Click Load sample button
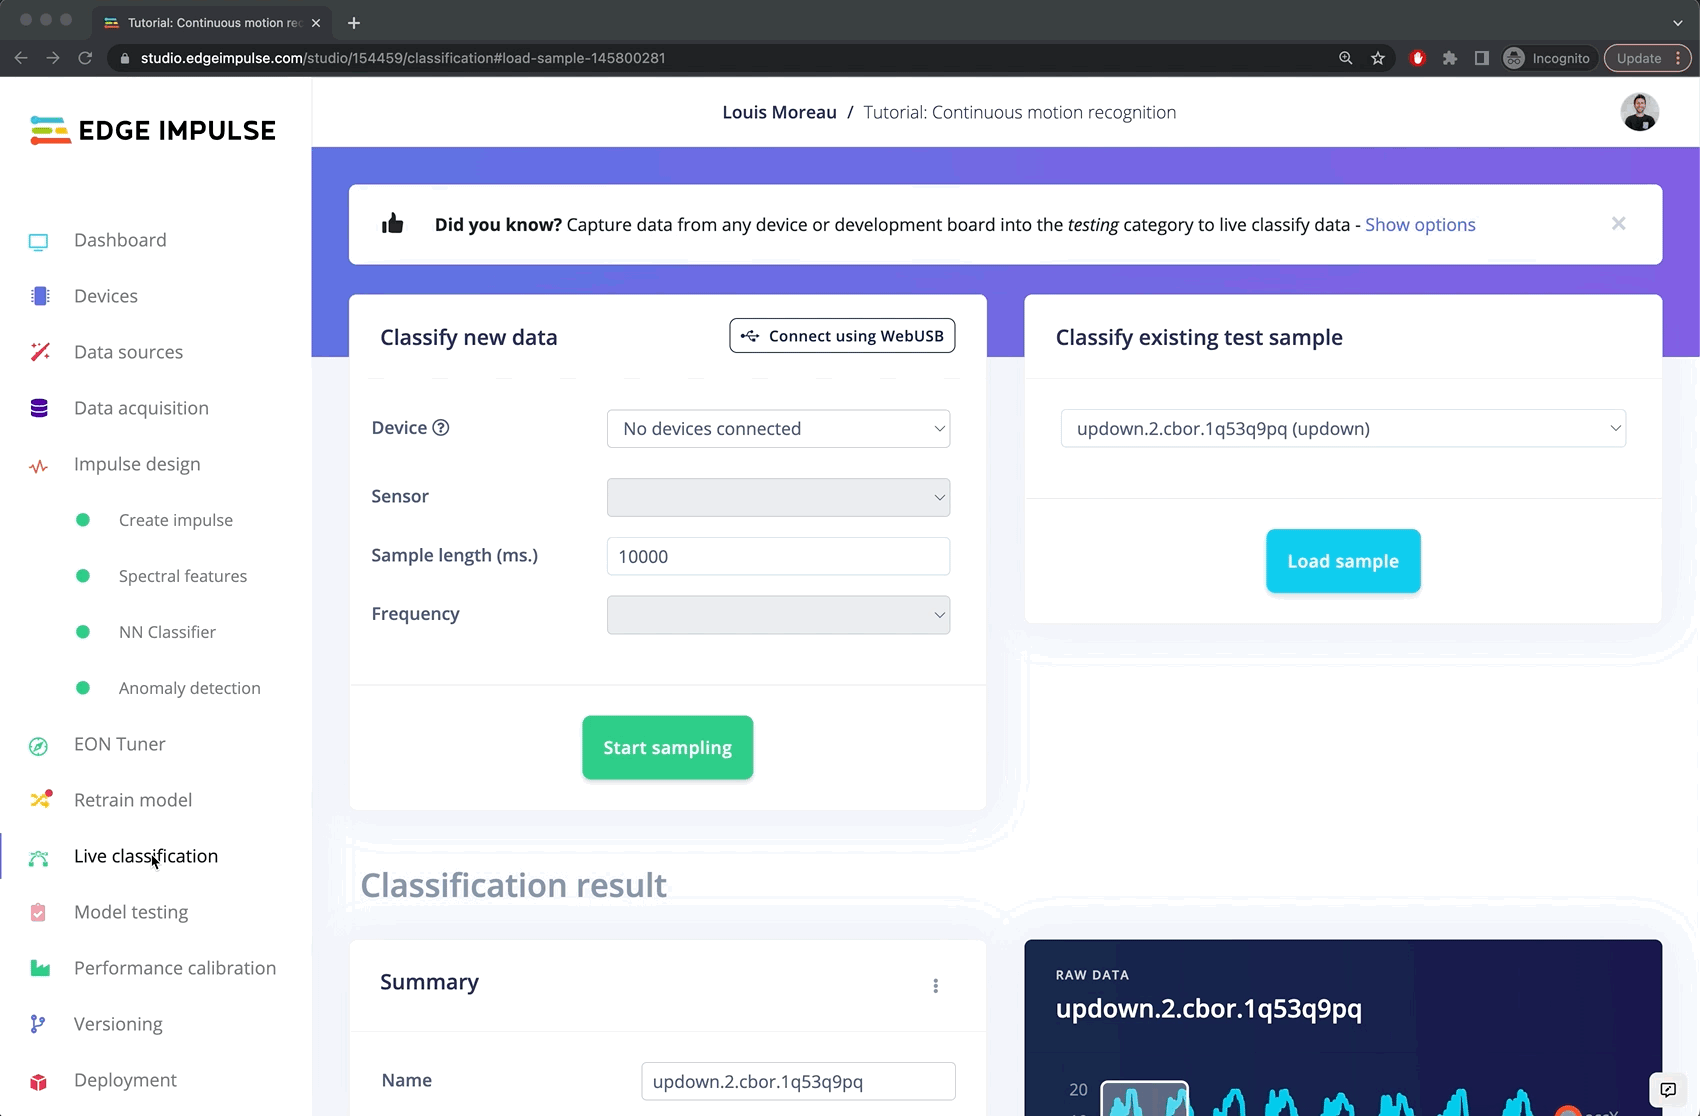1700x1116 pixels. tap(1343, 561)
